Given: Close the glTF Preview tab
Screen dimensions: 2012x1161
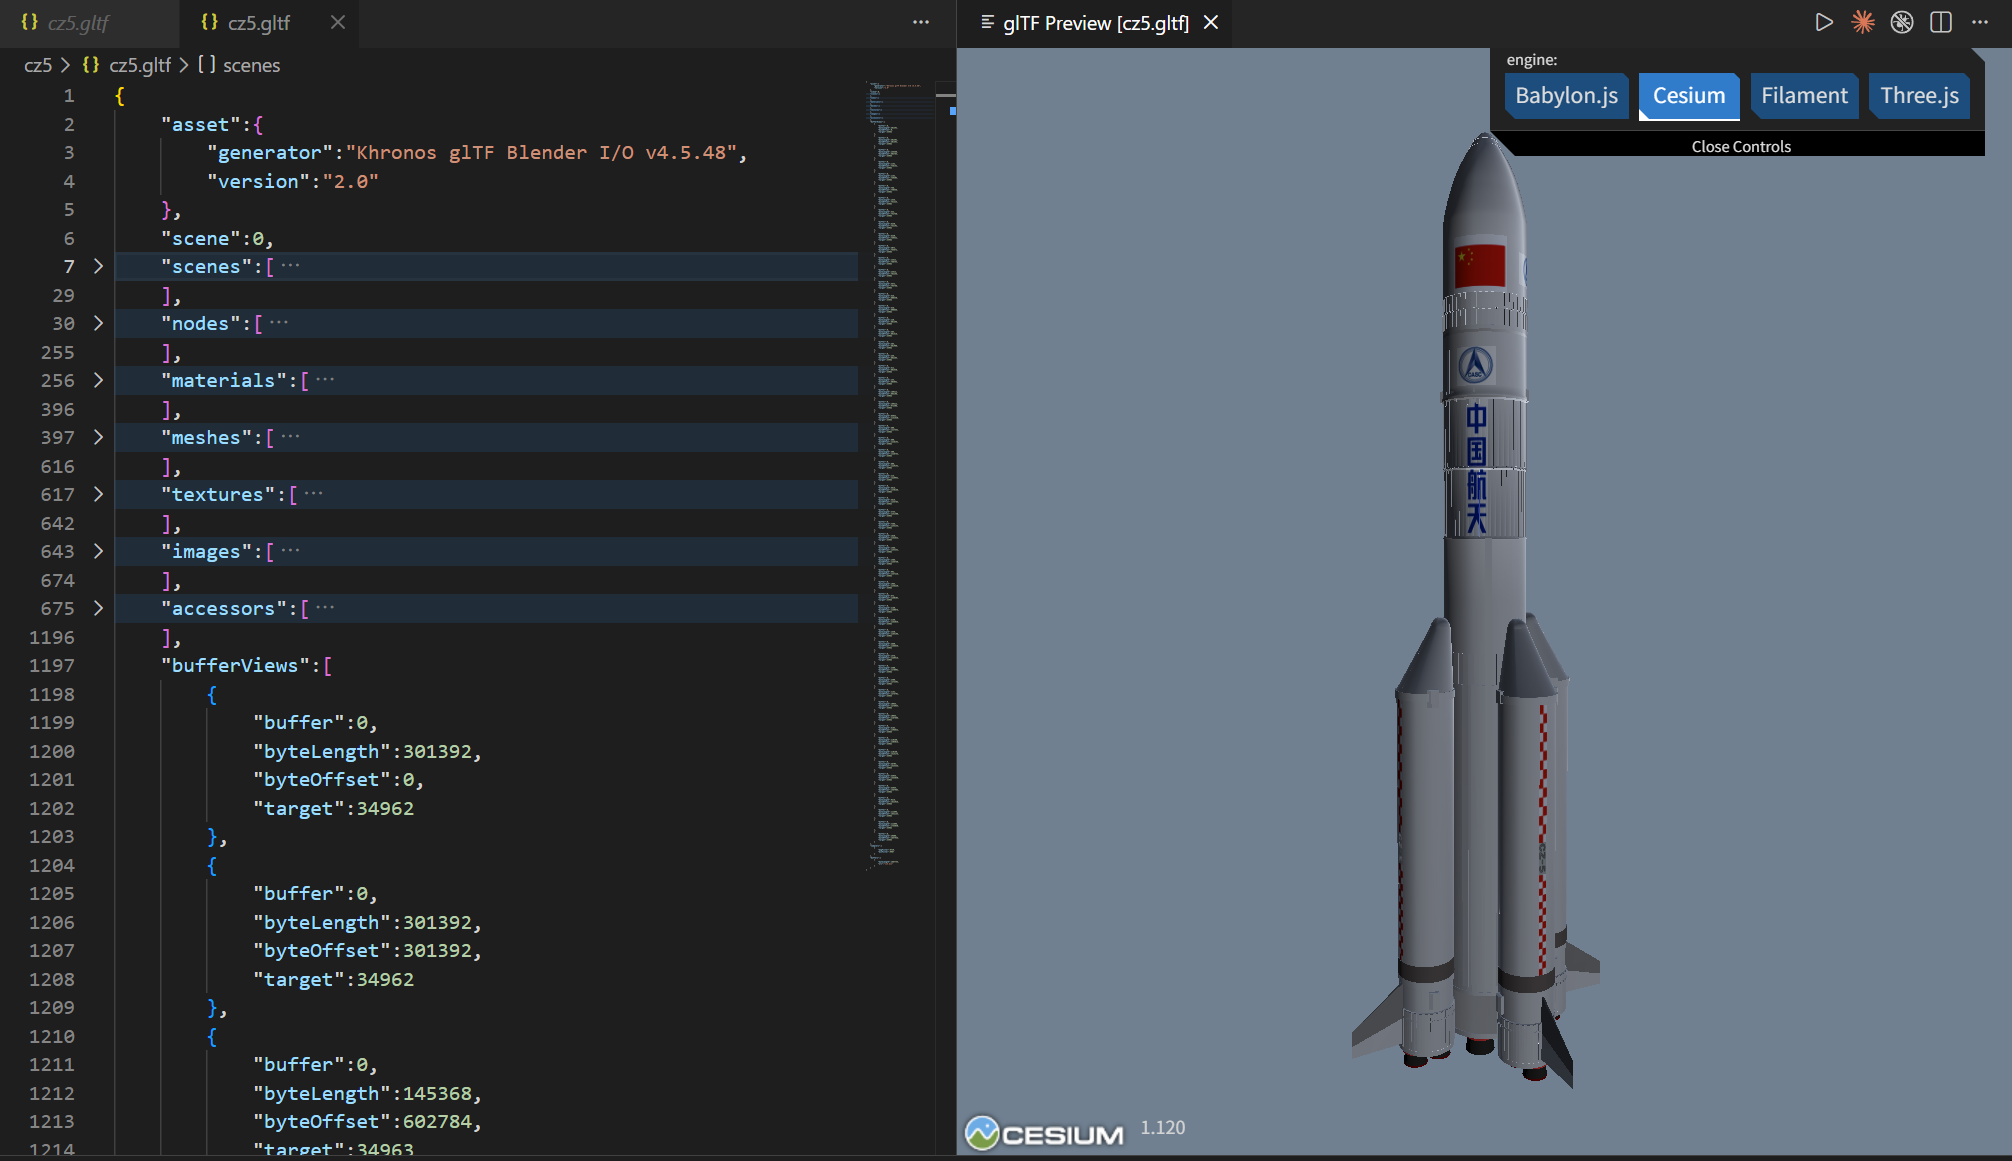Looking at the screenshot, I should tap(1211, 22).
